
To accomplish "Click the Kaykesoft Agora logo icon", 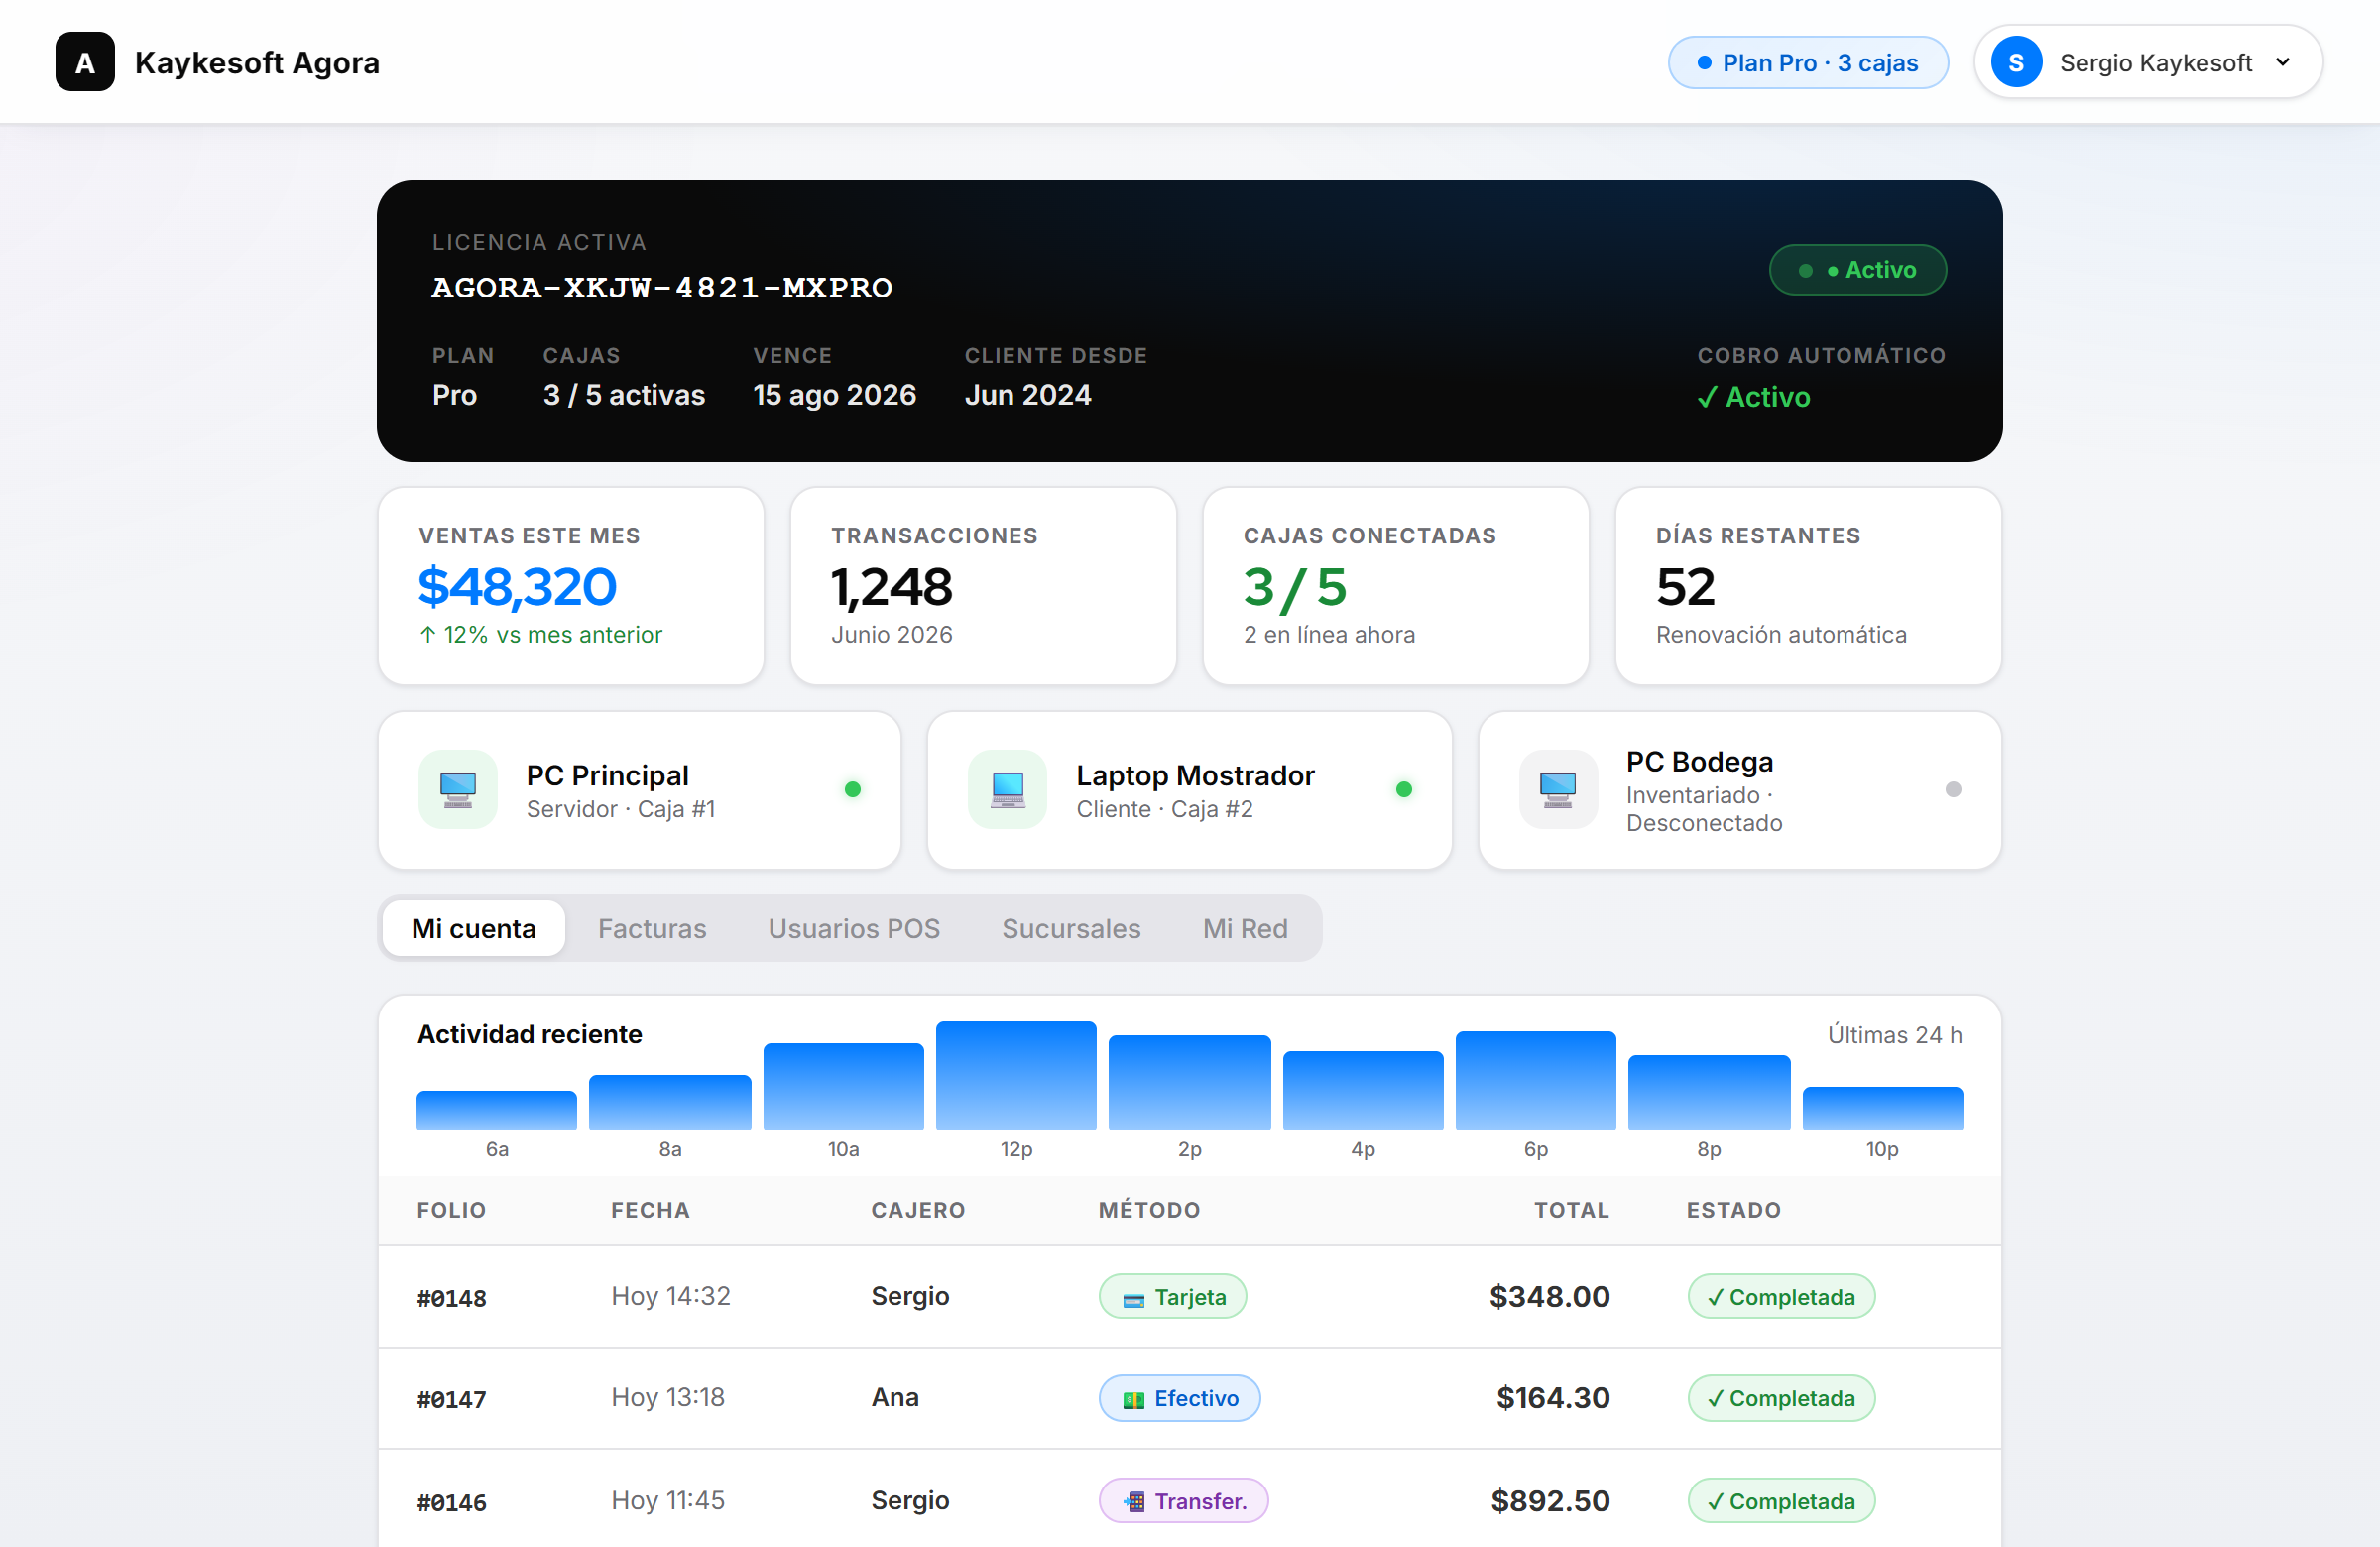I will (x=85, y=62).
